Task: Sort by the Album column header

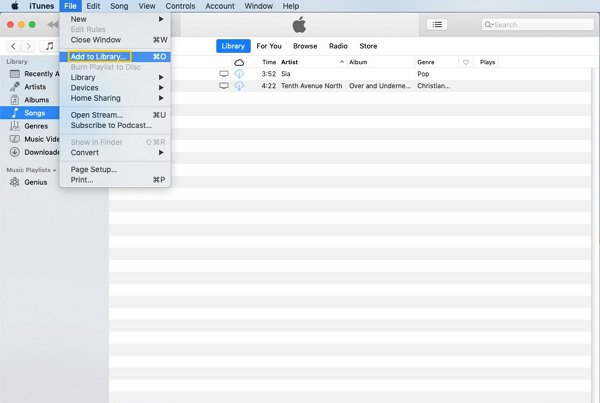Action: click(x=358, y=62)
